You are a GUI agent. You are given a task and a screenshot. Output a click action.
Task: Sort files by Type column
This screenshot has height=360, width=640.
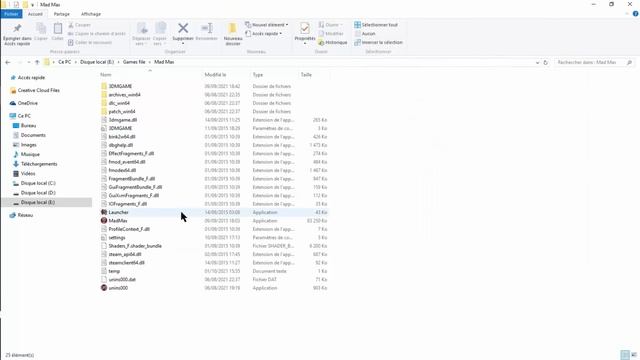click(x=258, y=75)
